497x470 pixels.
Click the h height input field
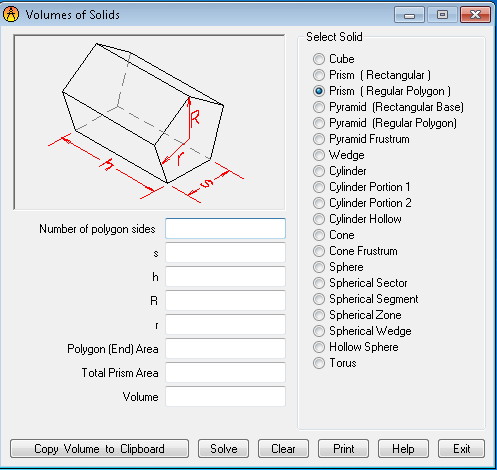pyautogui.click(x=225, y=277)
